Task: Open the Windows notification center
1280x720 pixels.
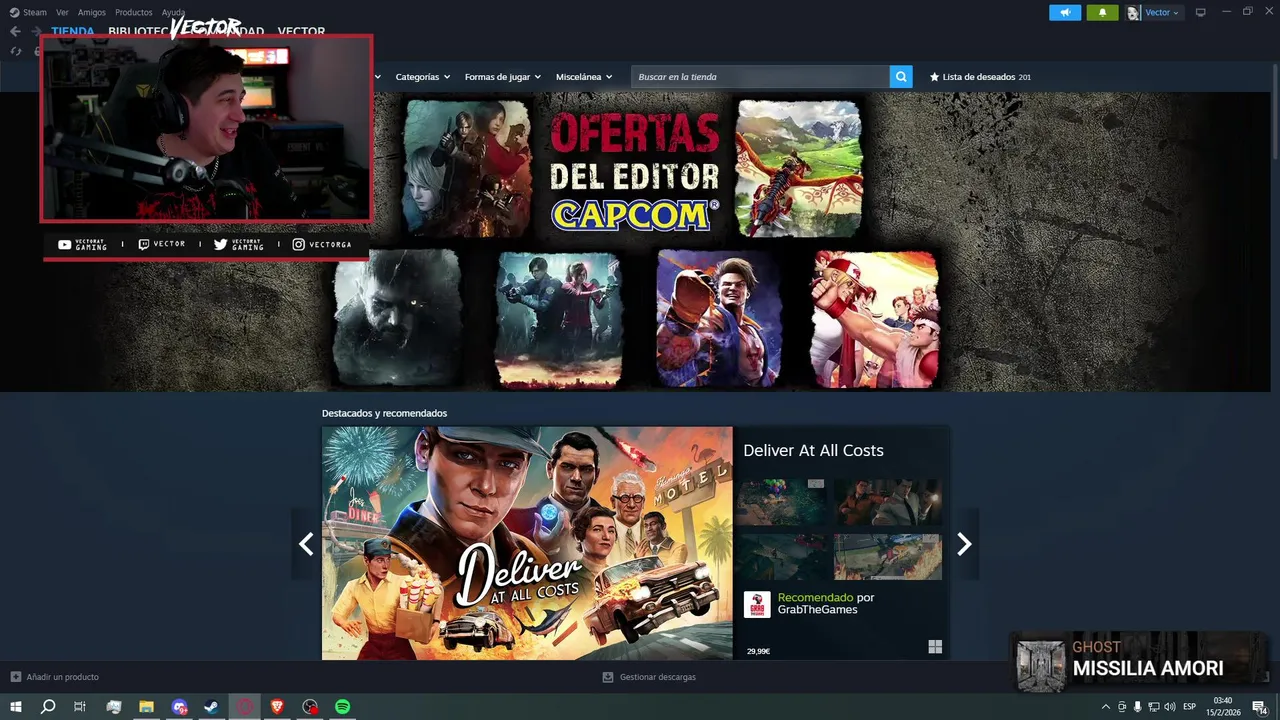Action: pos(1259,707)
